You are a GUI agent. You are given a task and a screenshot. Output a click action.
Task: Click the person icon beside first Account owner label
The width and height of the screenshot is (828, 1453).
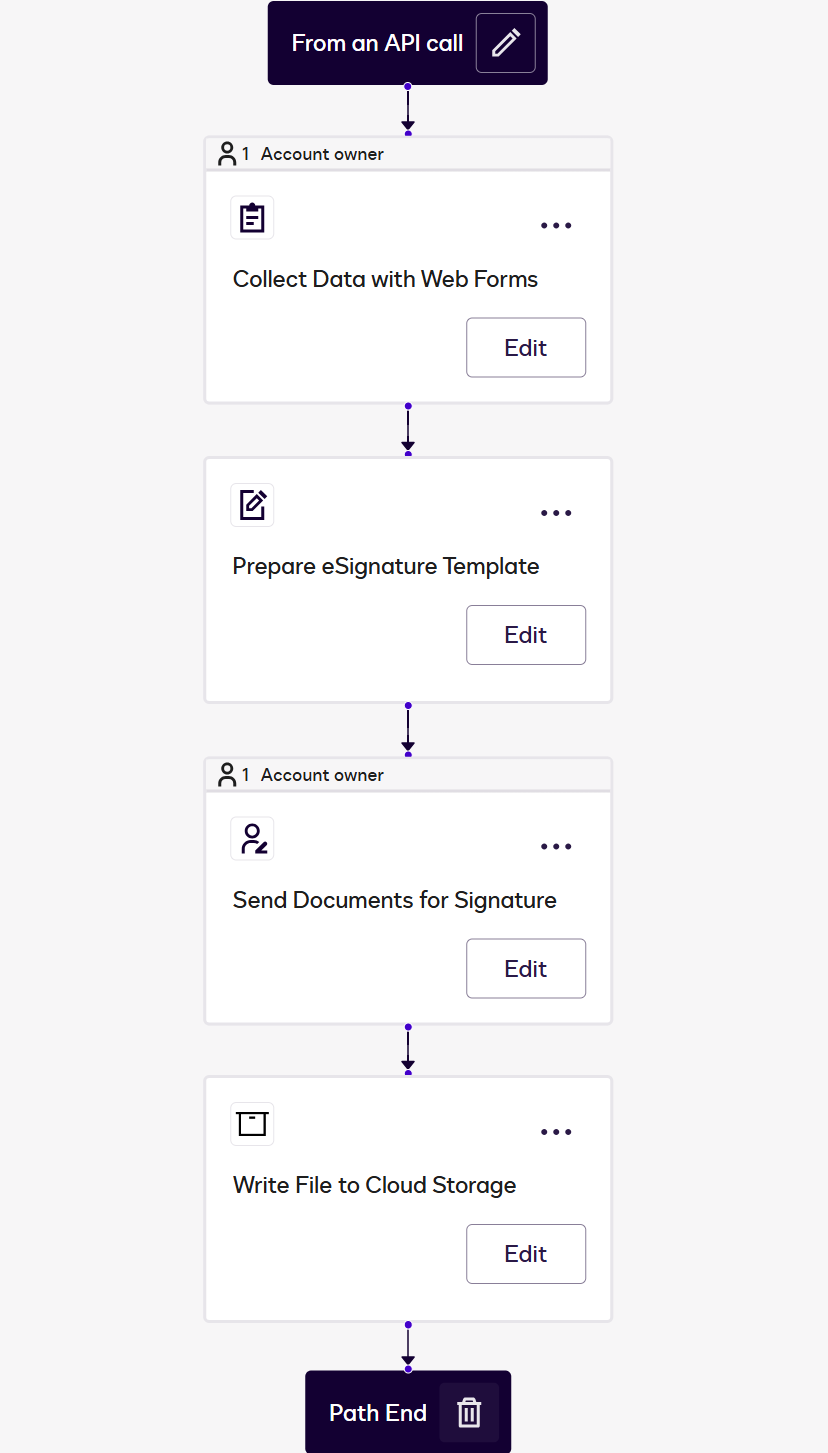click(225, 153)
